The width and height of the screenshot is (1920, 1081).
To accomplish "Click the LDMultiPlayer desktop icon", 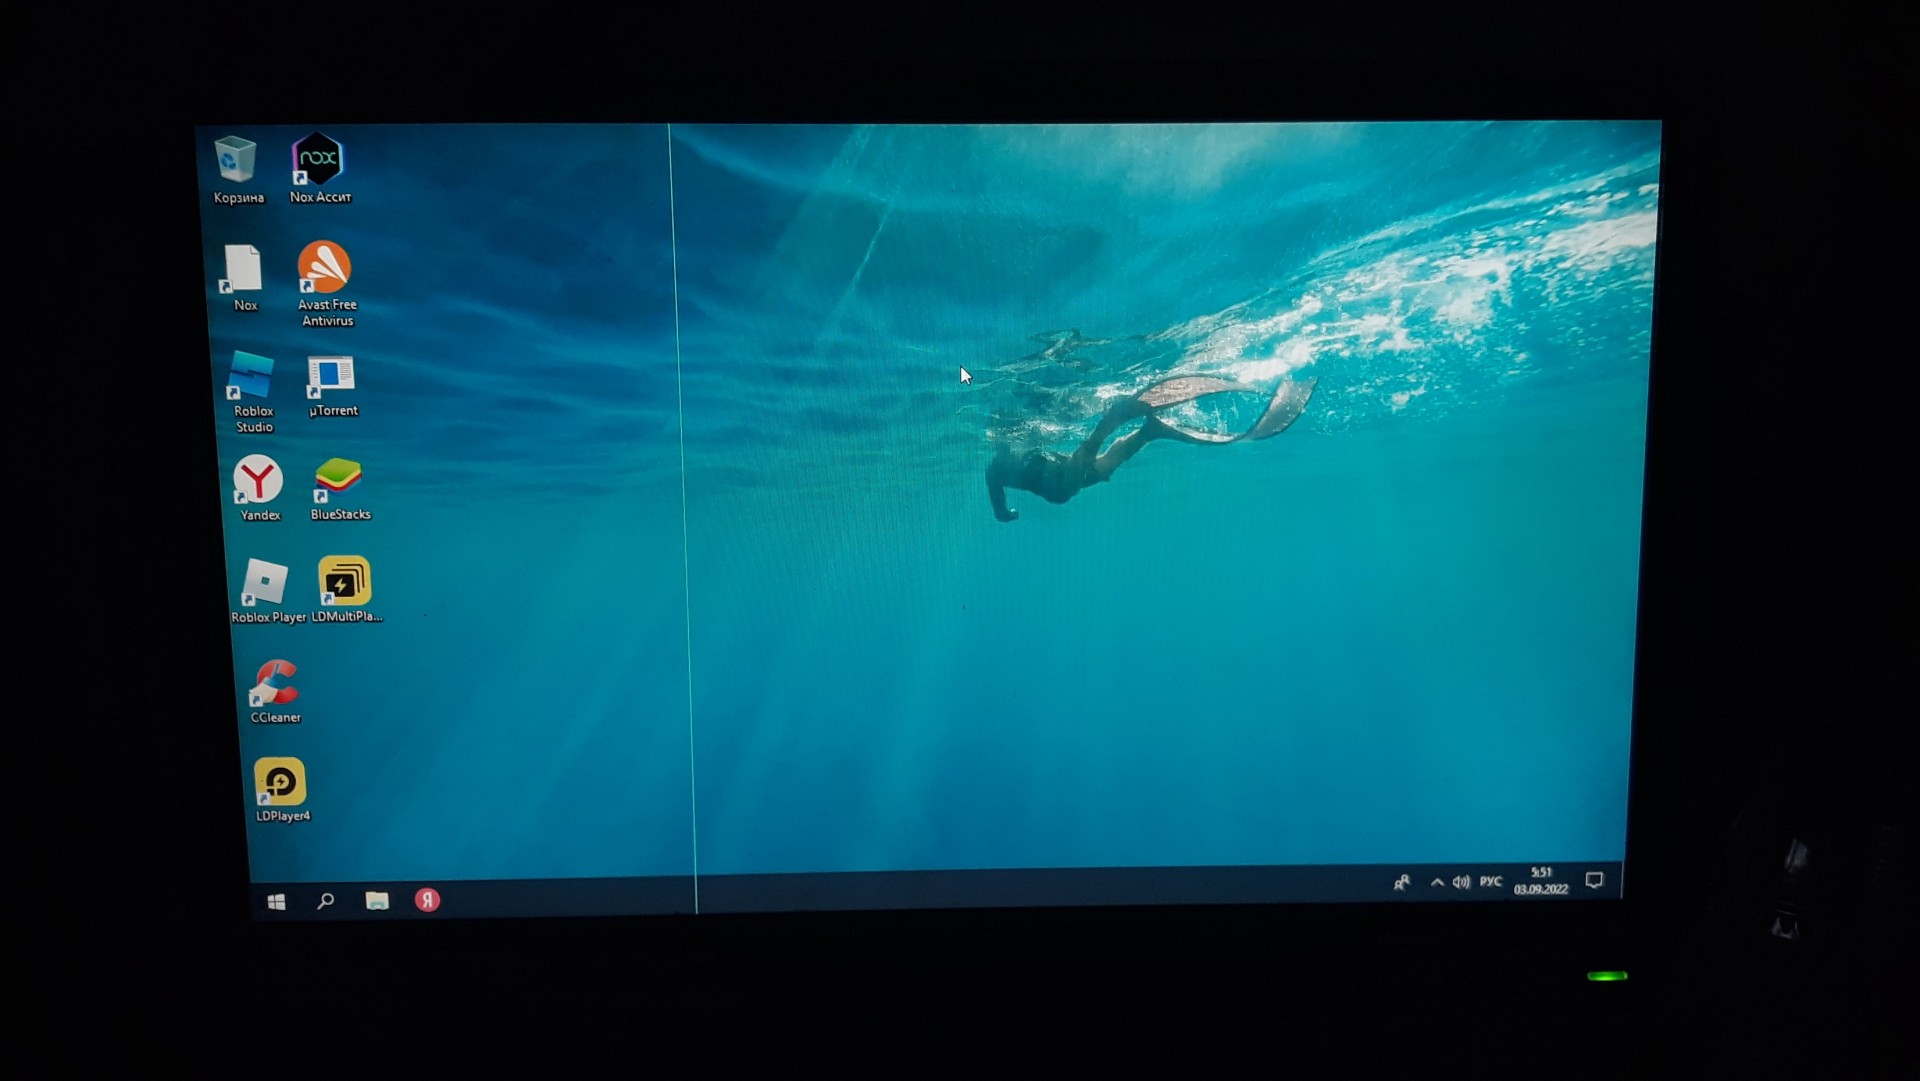I will point(344,581).
